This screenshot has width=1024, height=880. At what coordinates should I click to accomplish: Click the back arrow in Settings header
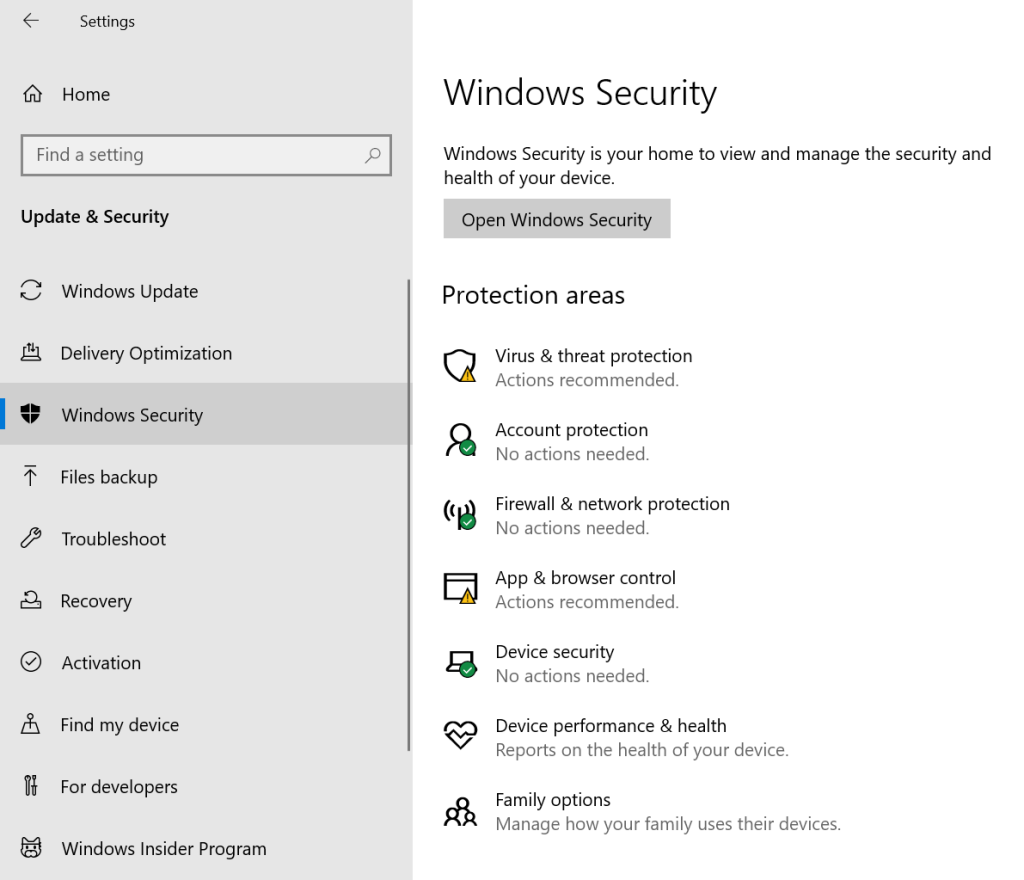click(x=31, y=21)
